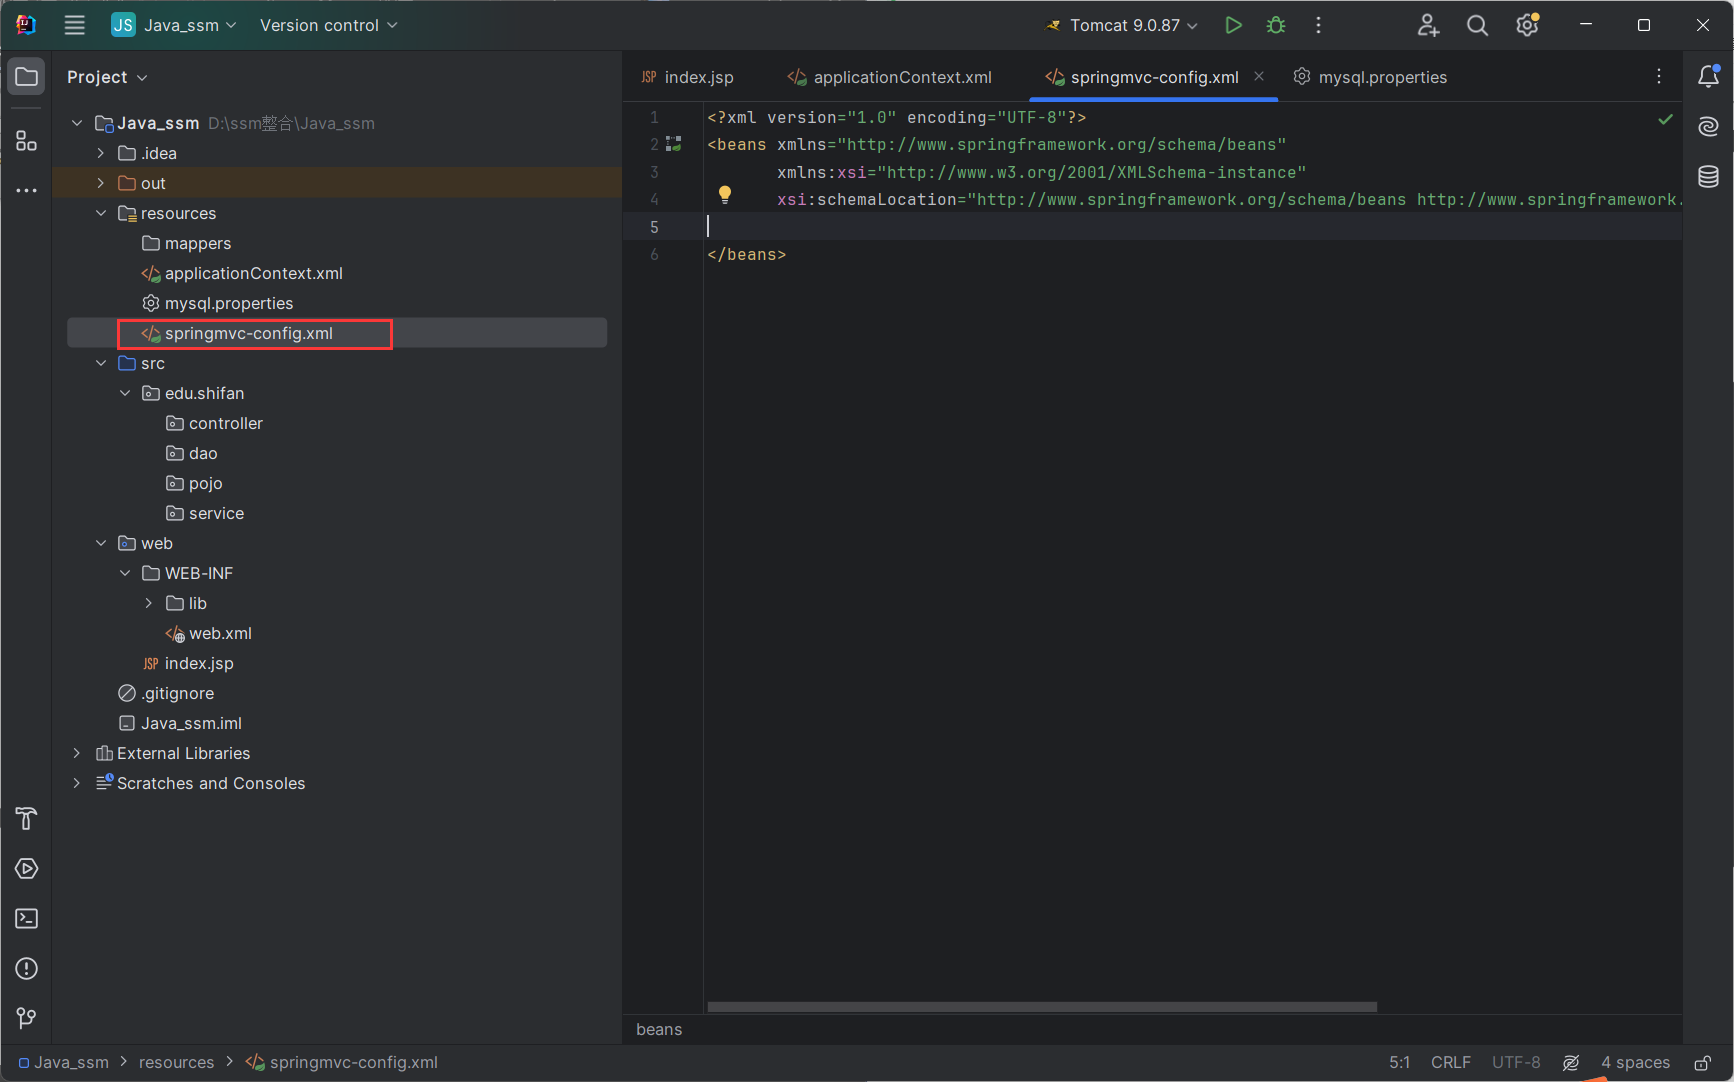Open the Build hammer tool window

27,819
